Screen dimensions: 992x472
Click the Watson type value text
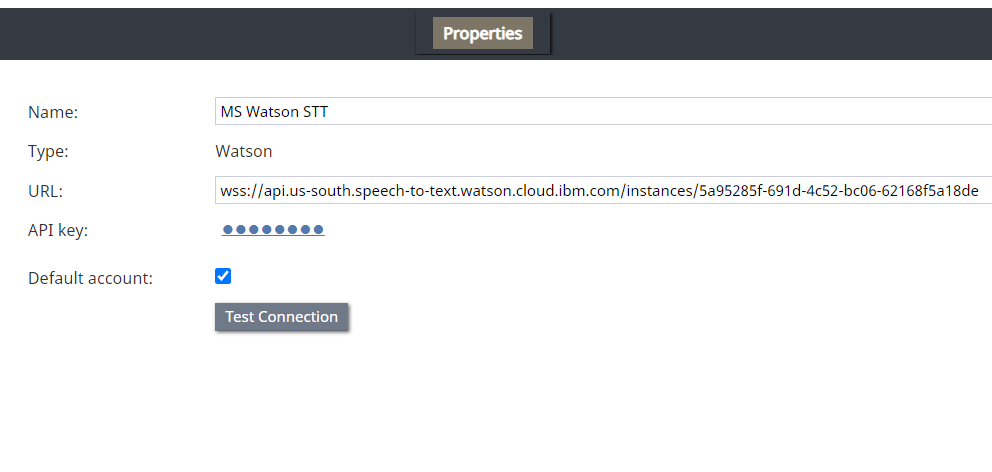point(244,152)
